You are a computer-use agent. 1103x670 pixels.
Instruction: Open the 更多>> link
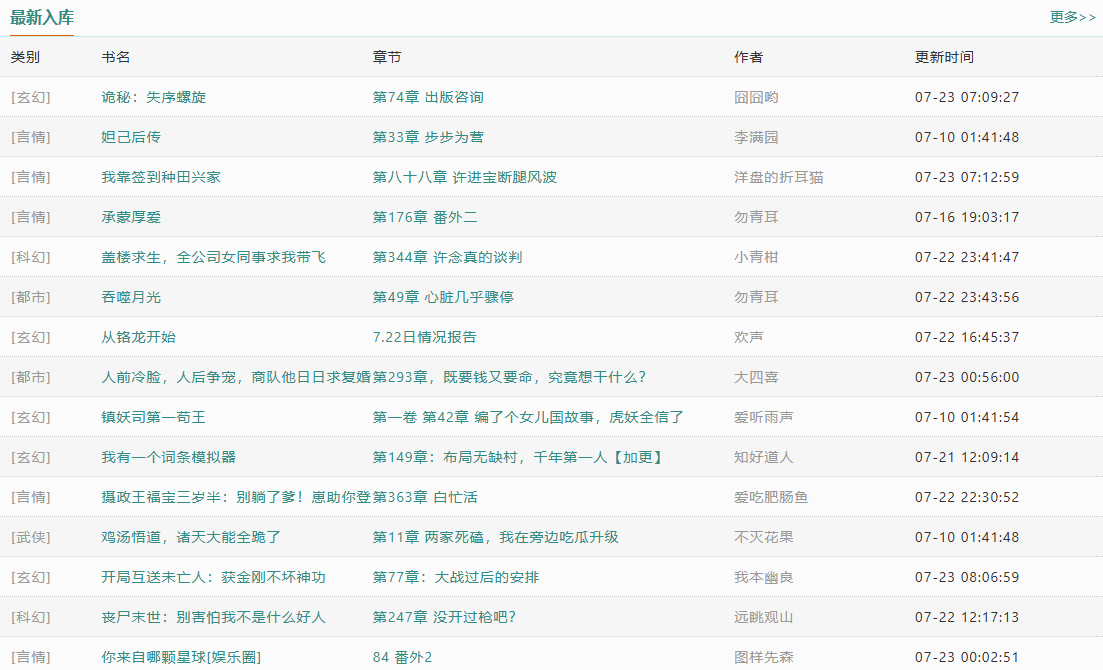(x=1072, y=17)
